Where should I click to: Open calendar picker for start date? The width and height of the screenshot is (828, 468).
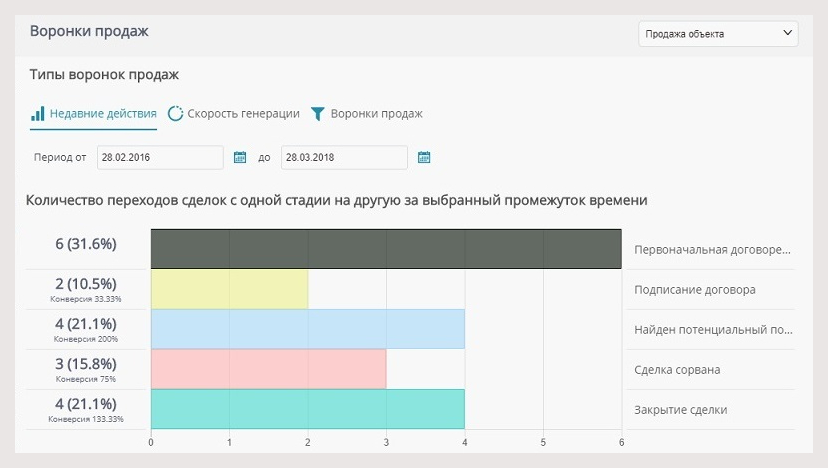pos(240,157)
